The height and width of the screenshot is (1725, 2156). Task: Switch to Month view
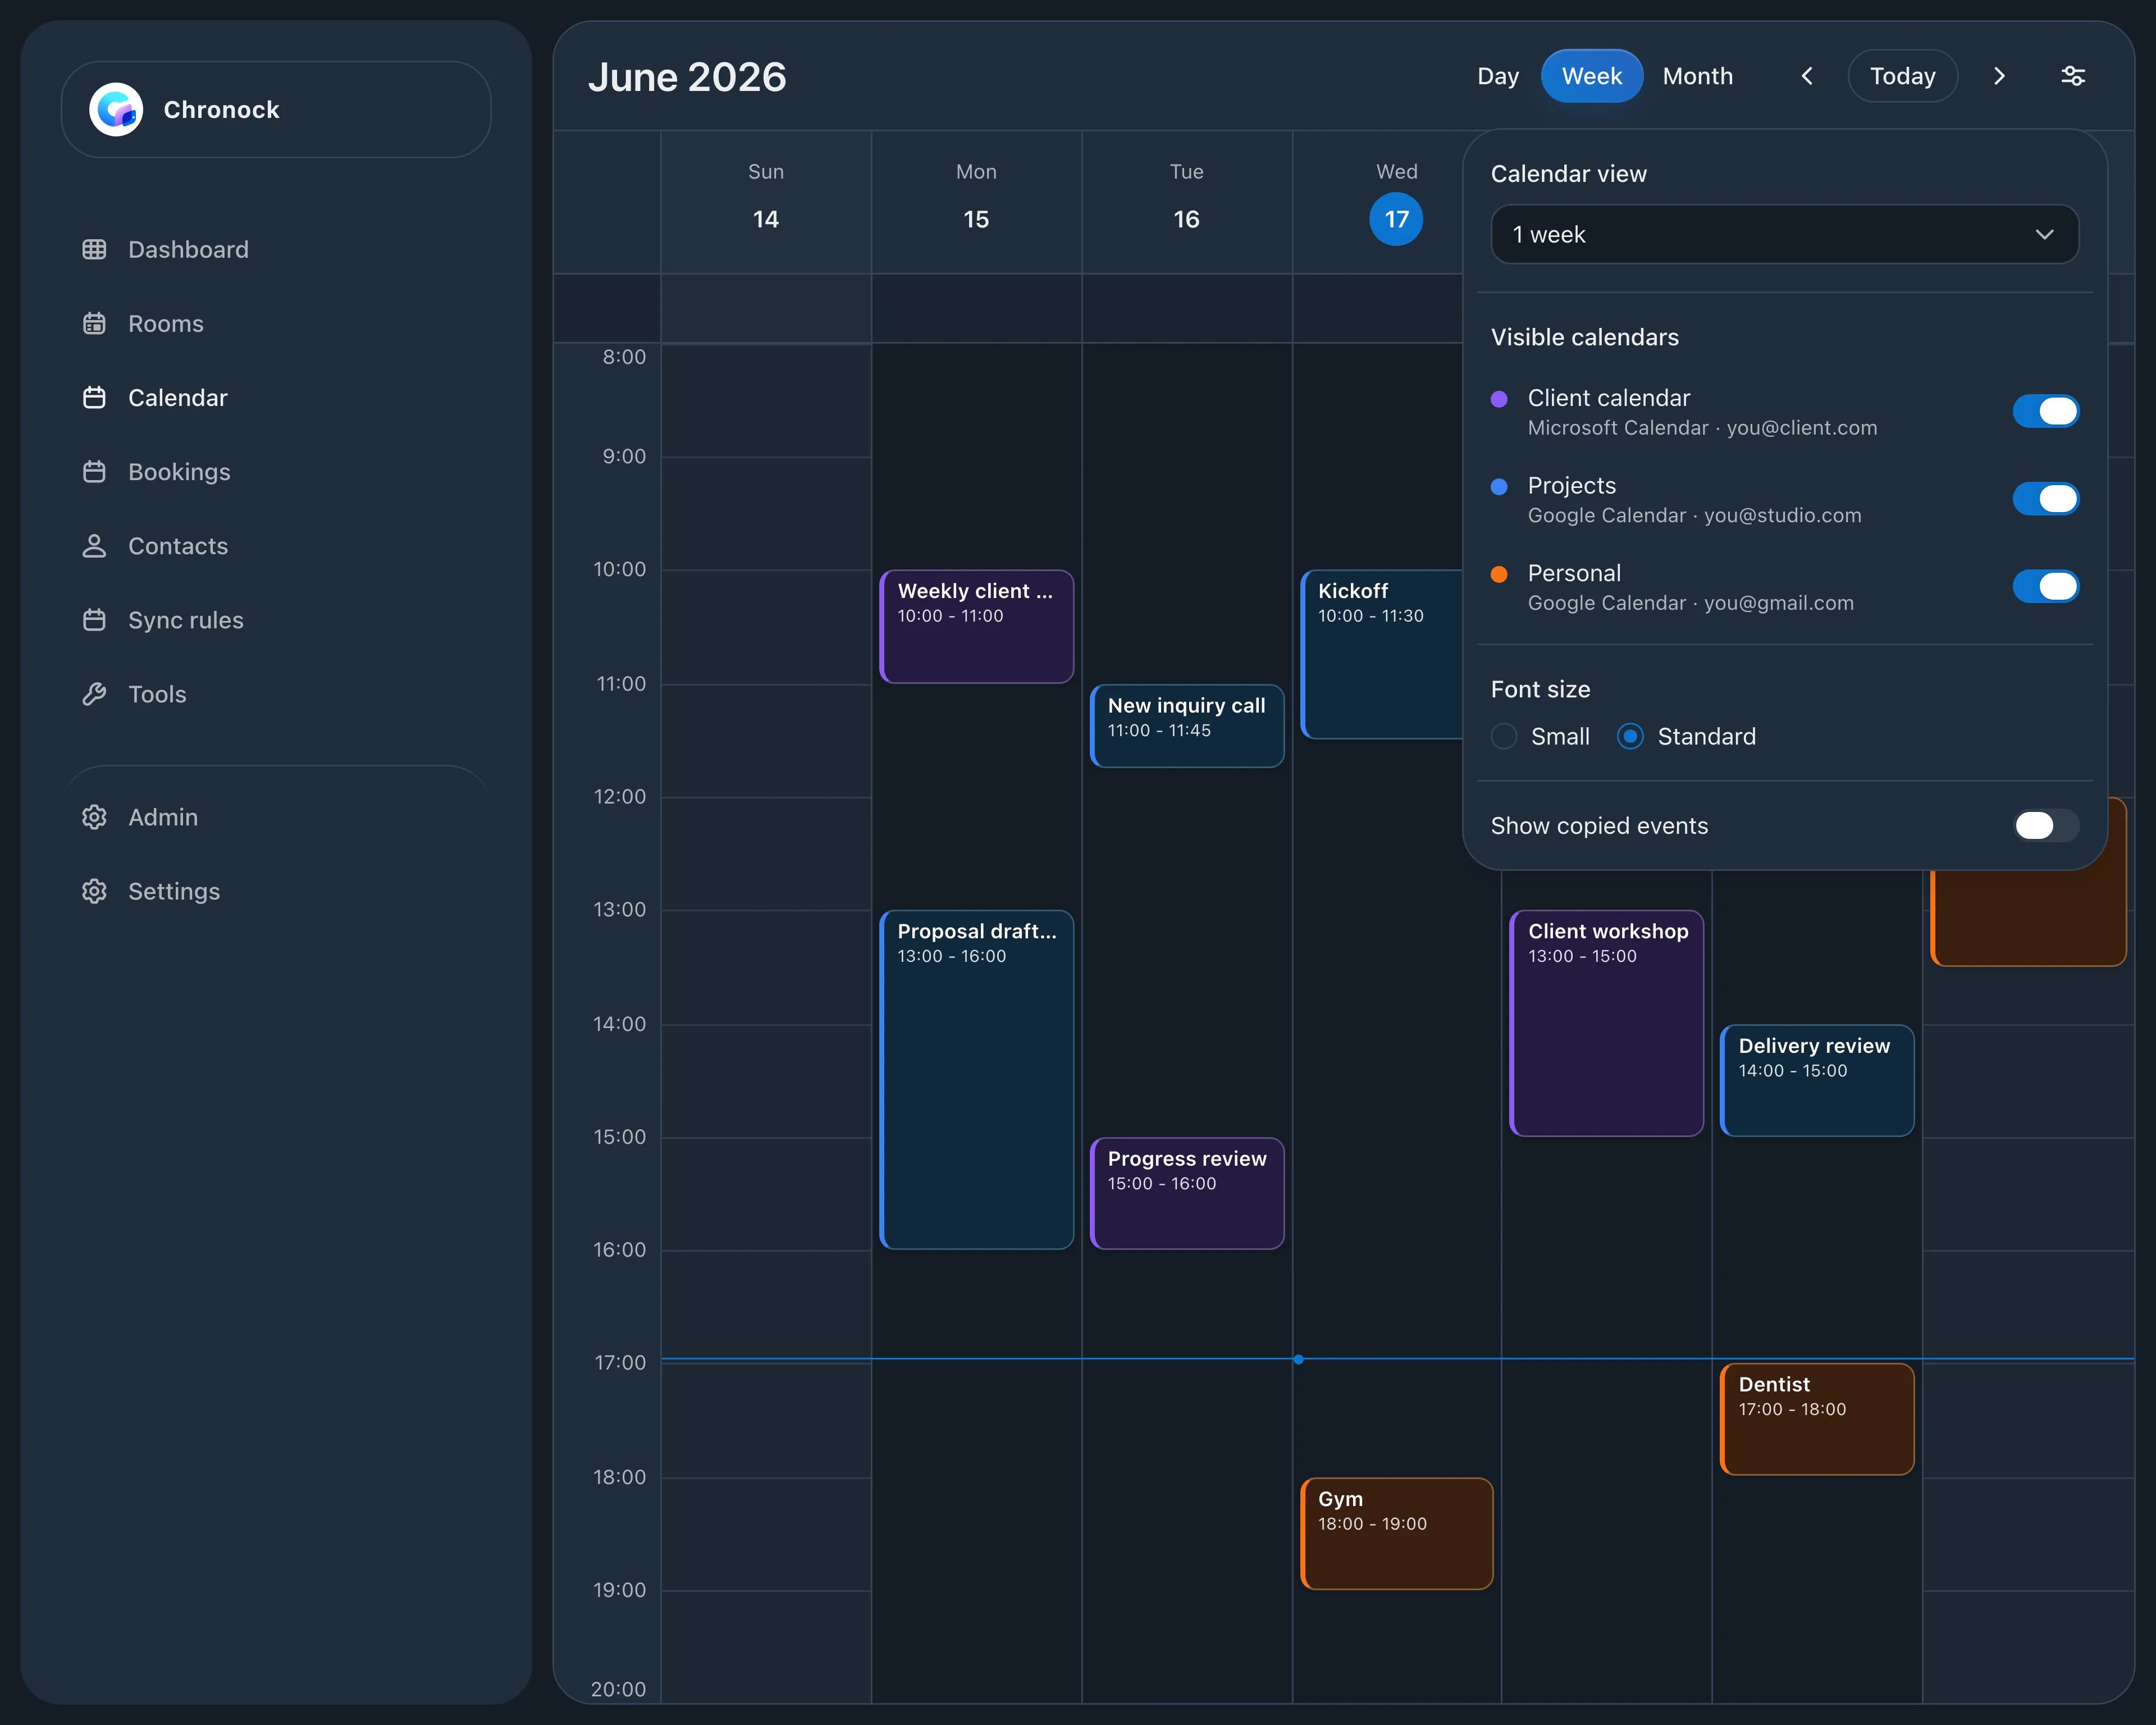pos(1697,76)
